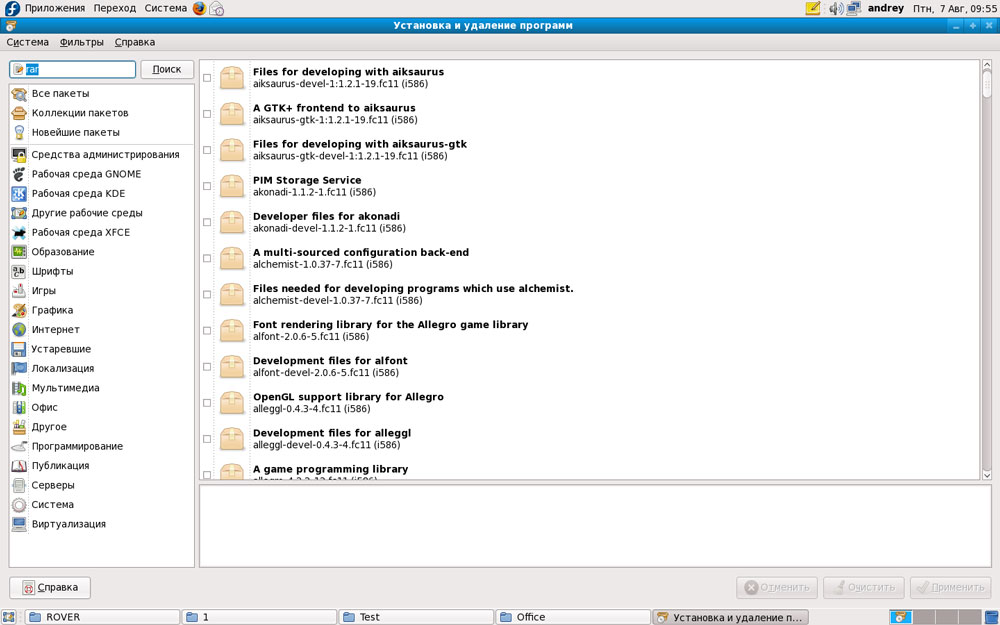Click the andrey user name in top panel
The image size is (1000, 625).
(x=885, y=8)
